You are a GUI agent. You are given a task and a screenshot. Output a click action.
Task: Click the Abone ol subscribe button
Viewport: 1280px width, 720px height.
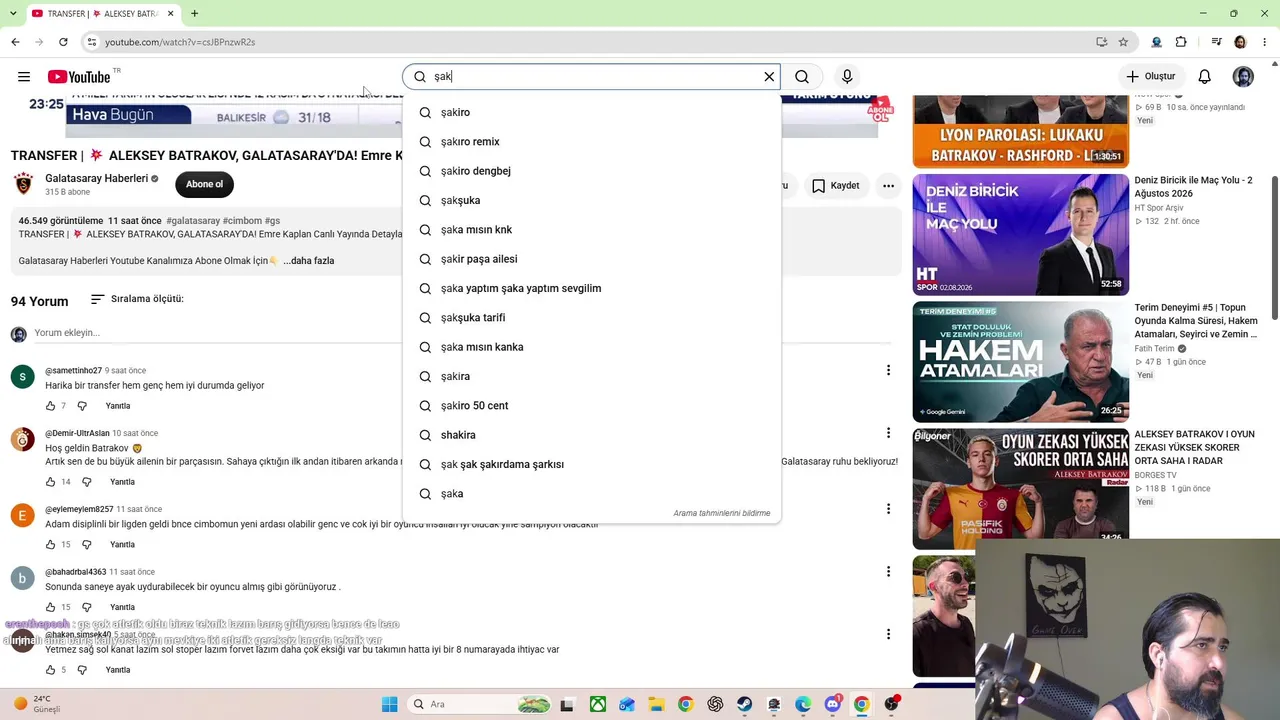[204, 184]
